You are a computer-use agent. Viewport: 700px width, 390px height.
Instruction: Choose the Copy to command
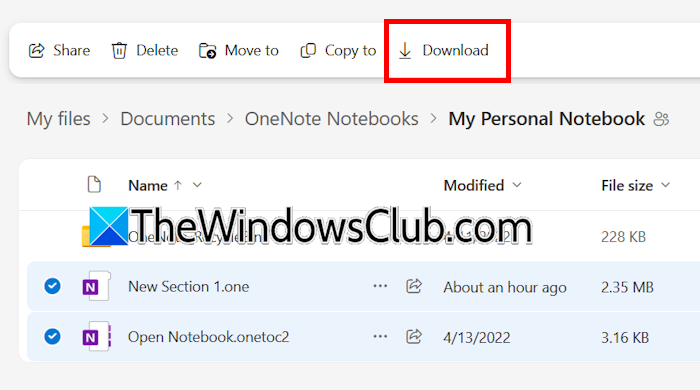point(338,50)
